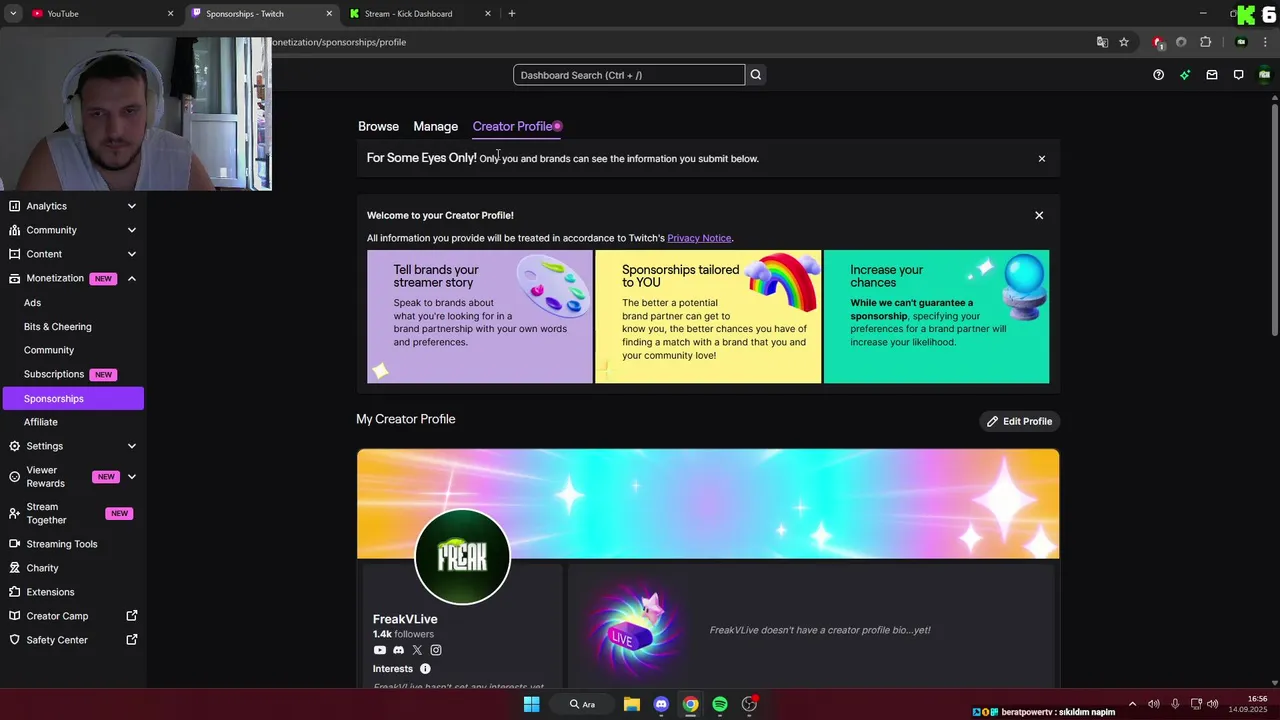This screenshot has height=720, width=1280.
Task: Show hidden system tray icons
Action: coord(1132,704)
